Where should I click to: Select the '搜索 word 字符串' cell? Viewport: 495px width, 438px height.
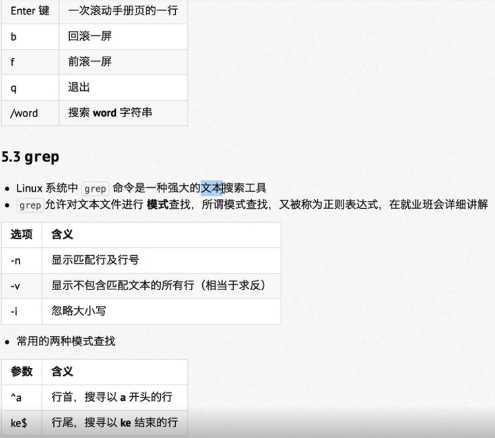point(123,113)
